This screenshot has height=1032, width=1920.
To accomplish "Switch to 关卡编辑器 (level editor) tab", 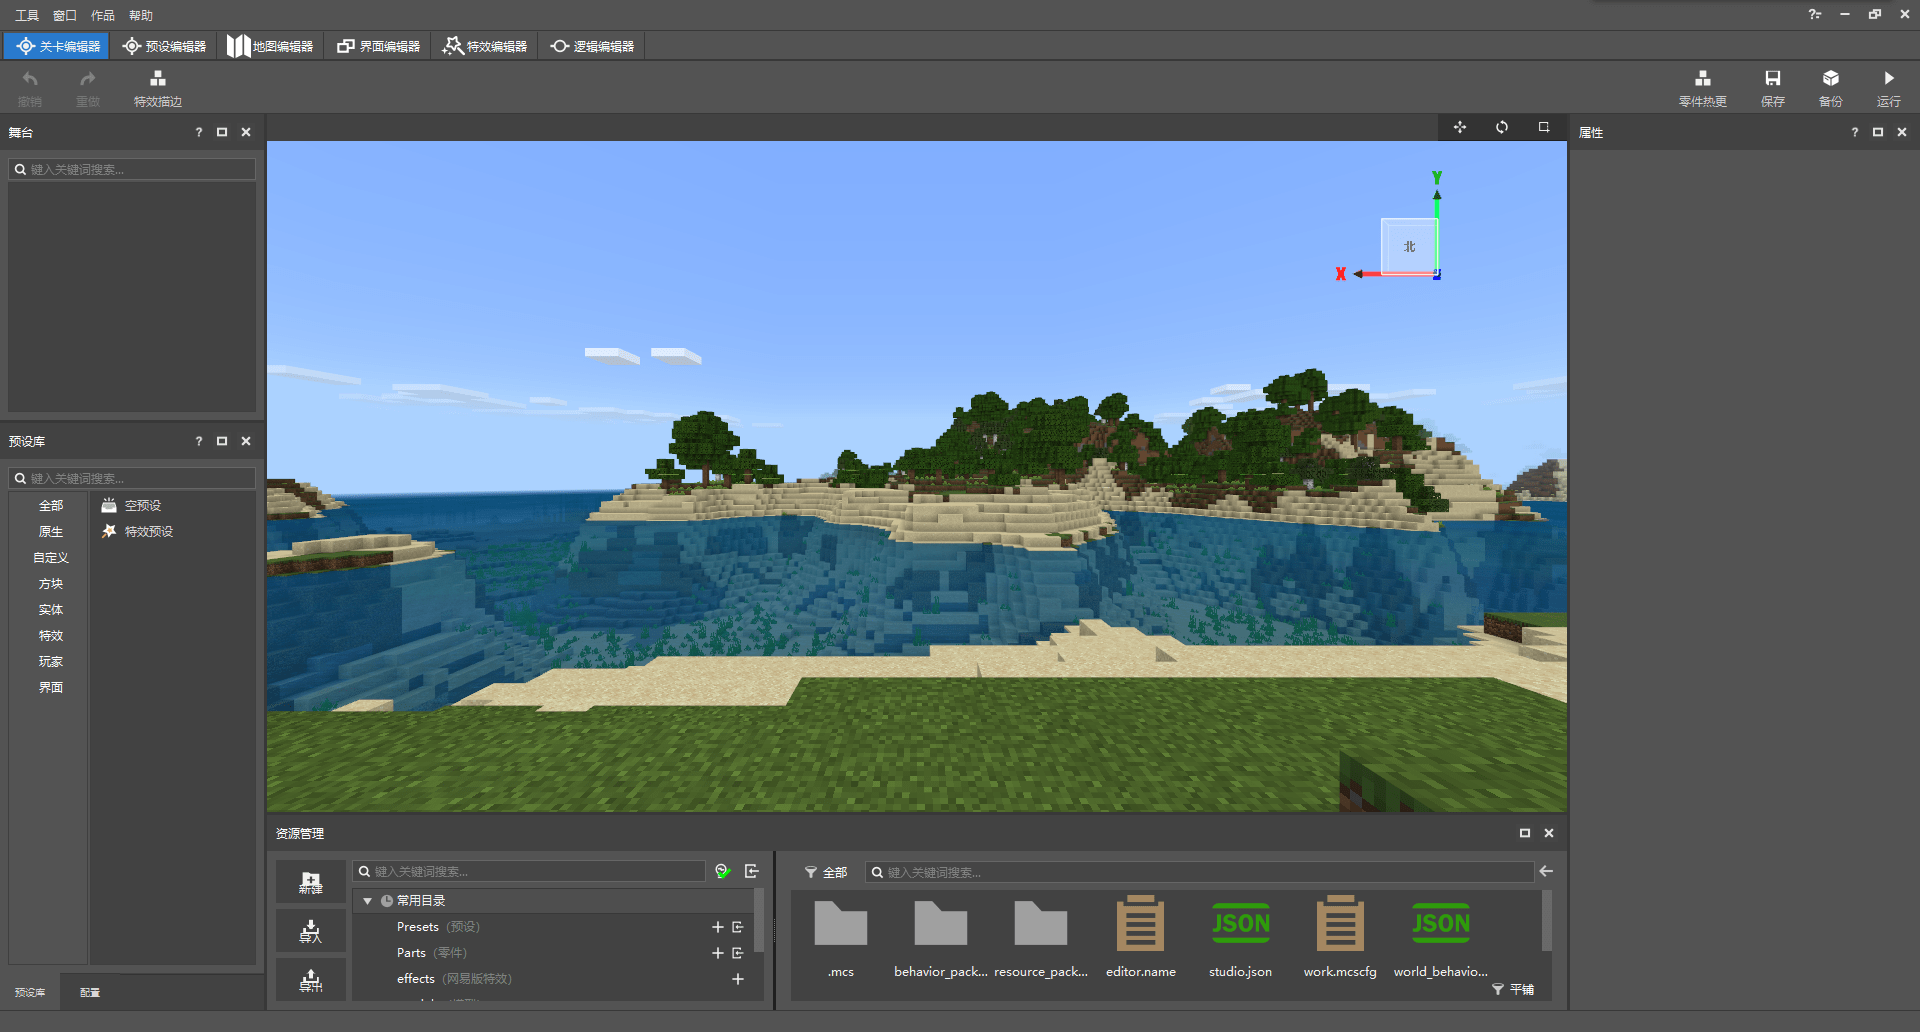I will click(58, 46).
